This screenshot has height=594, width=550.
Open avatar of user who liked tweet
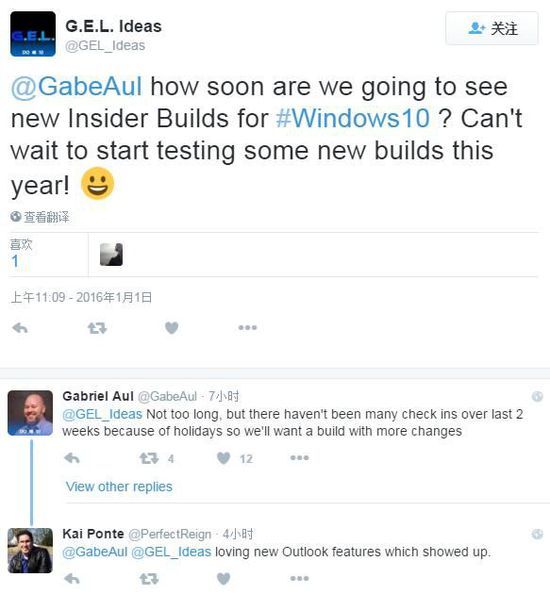point(111,255)
